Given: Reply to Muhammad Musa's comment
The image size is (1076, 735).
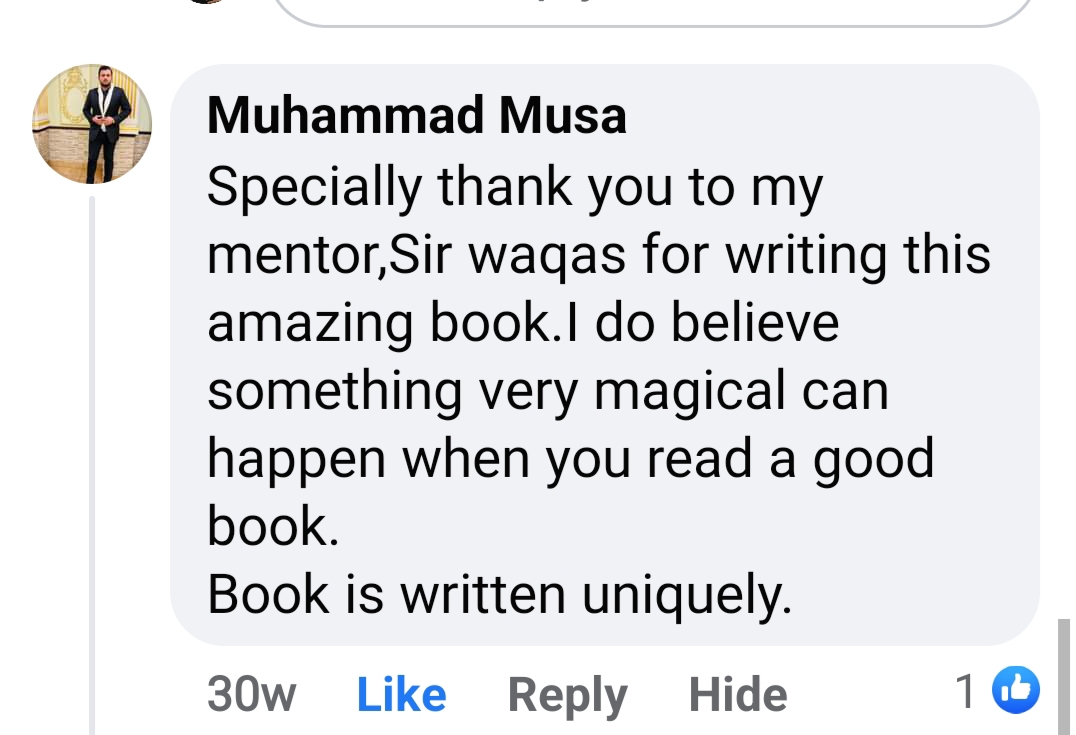Looking at the screenshot, I should (x=568, y=696).
